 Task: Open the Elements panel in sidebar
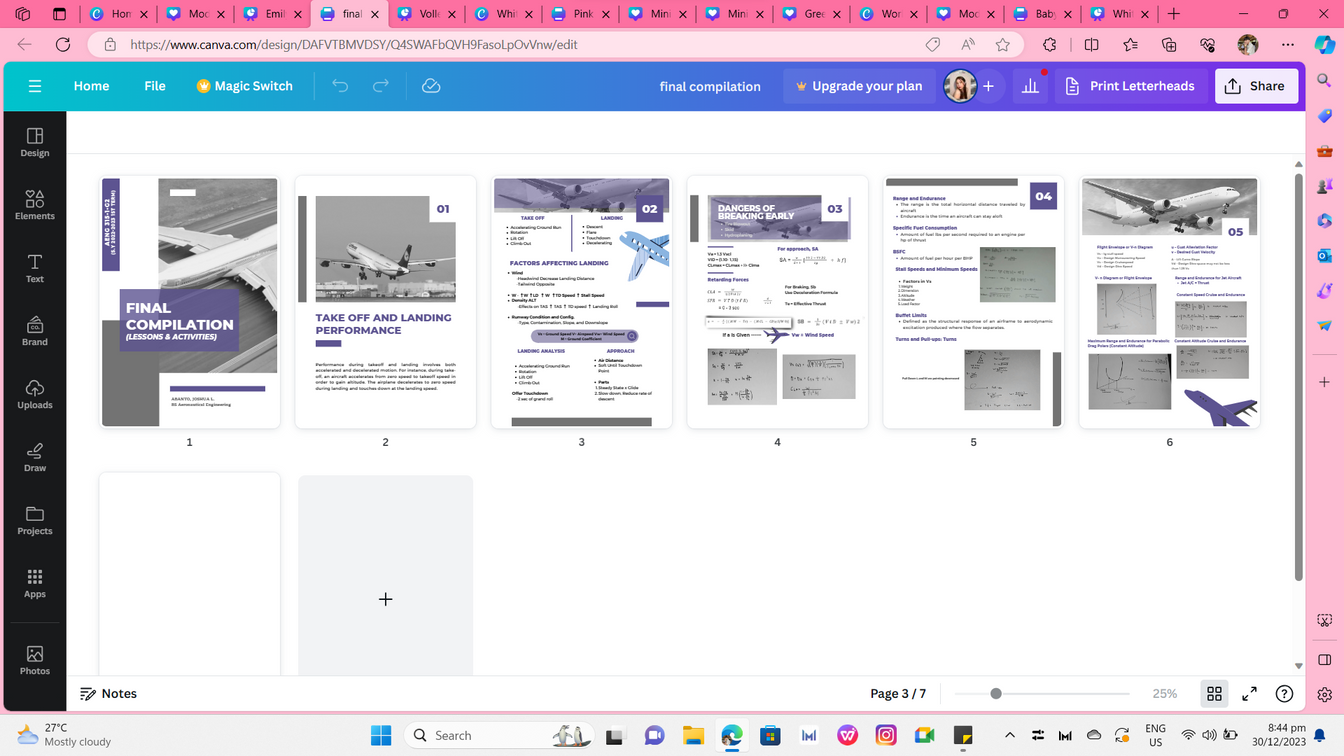(34, 205)
